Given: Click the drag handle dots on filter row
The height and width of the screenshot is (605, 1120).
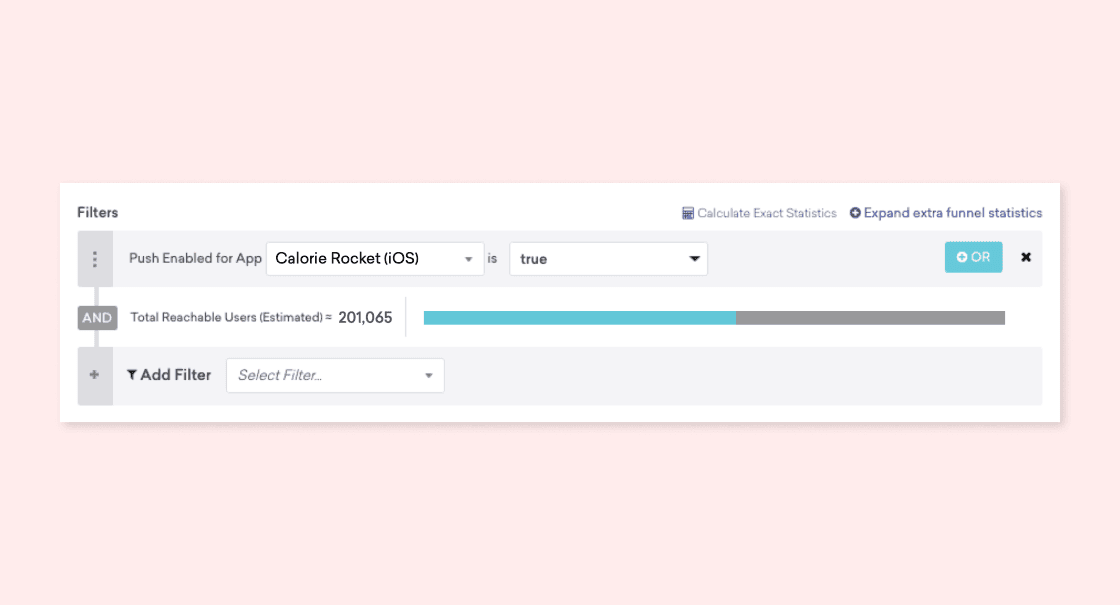Looking at the screenshot, I should click(95, 259).
